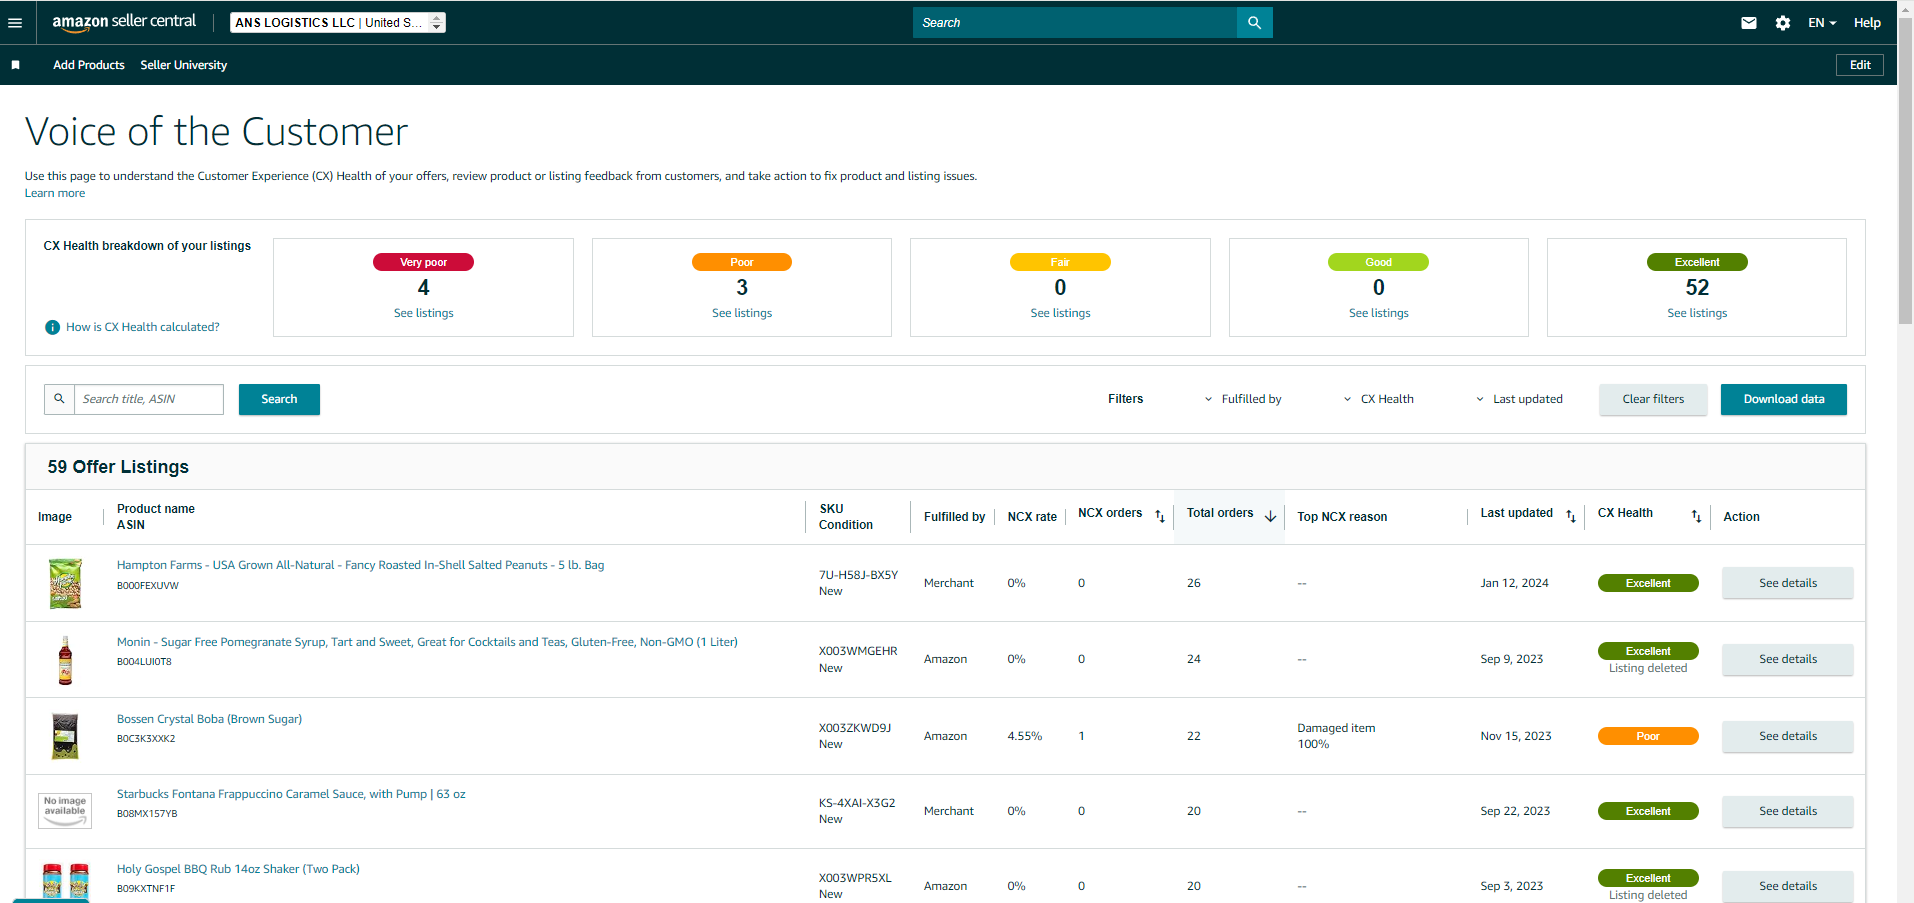Screen dimensions: 1914x903
Task: Expand the Fulfilled by filter
Action: coord(1243,399)
